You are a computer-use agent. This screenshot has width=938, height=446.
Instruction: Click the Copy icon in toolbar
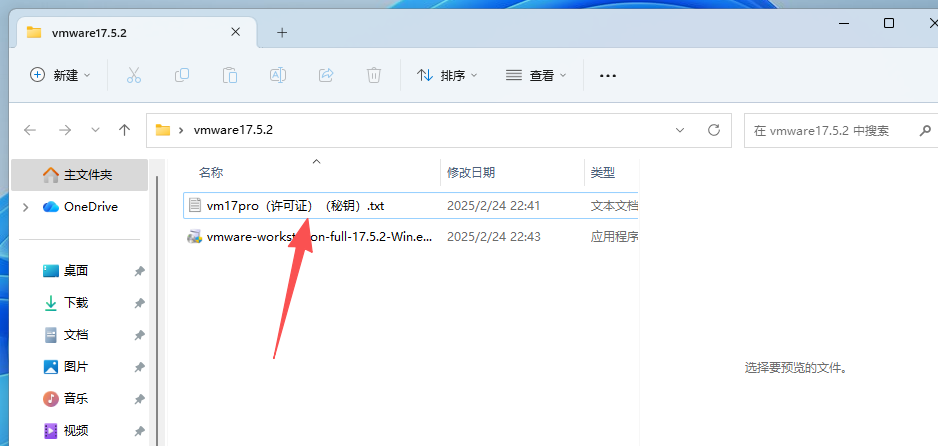point(182,75)
